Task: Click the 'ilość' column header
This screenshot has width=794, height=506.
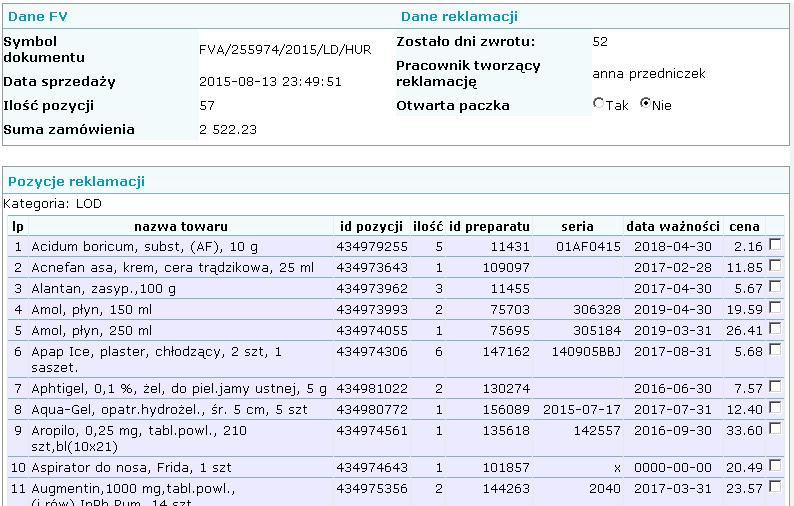Action: [428, 226]
